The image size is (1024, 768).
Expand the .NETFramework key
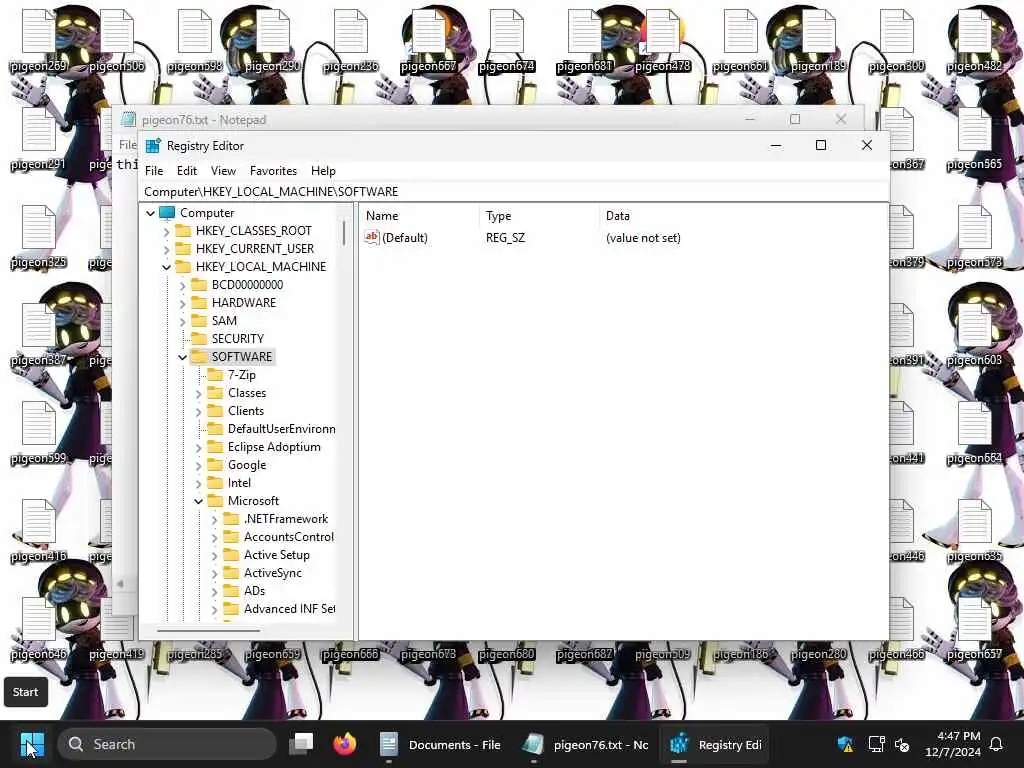click(x=215, y=520)
